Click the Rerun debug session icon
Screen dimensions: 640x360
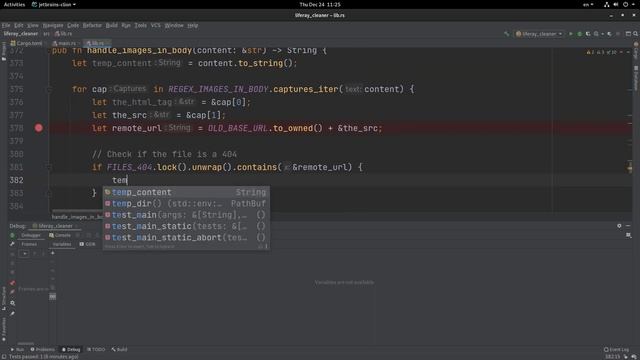(12, 236)
